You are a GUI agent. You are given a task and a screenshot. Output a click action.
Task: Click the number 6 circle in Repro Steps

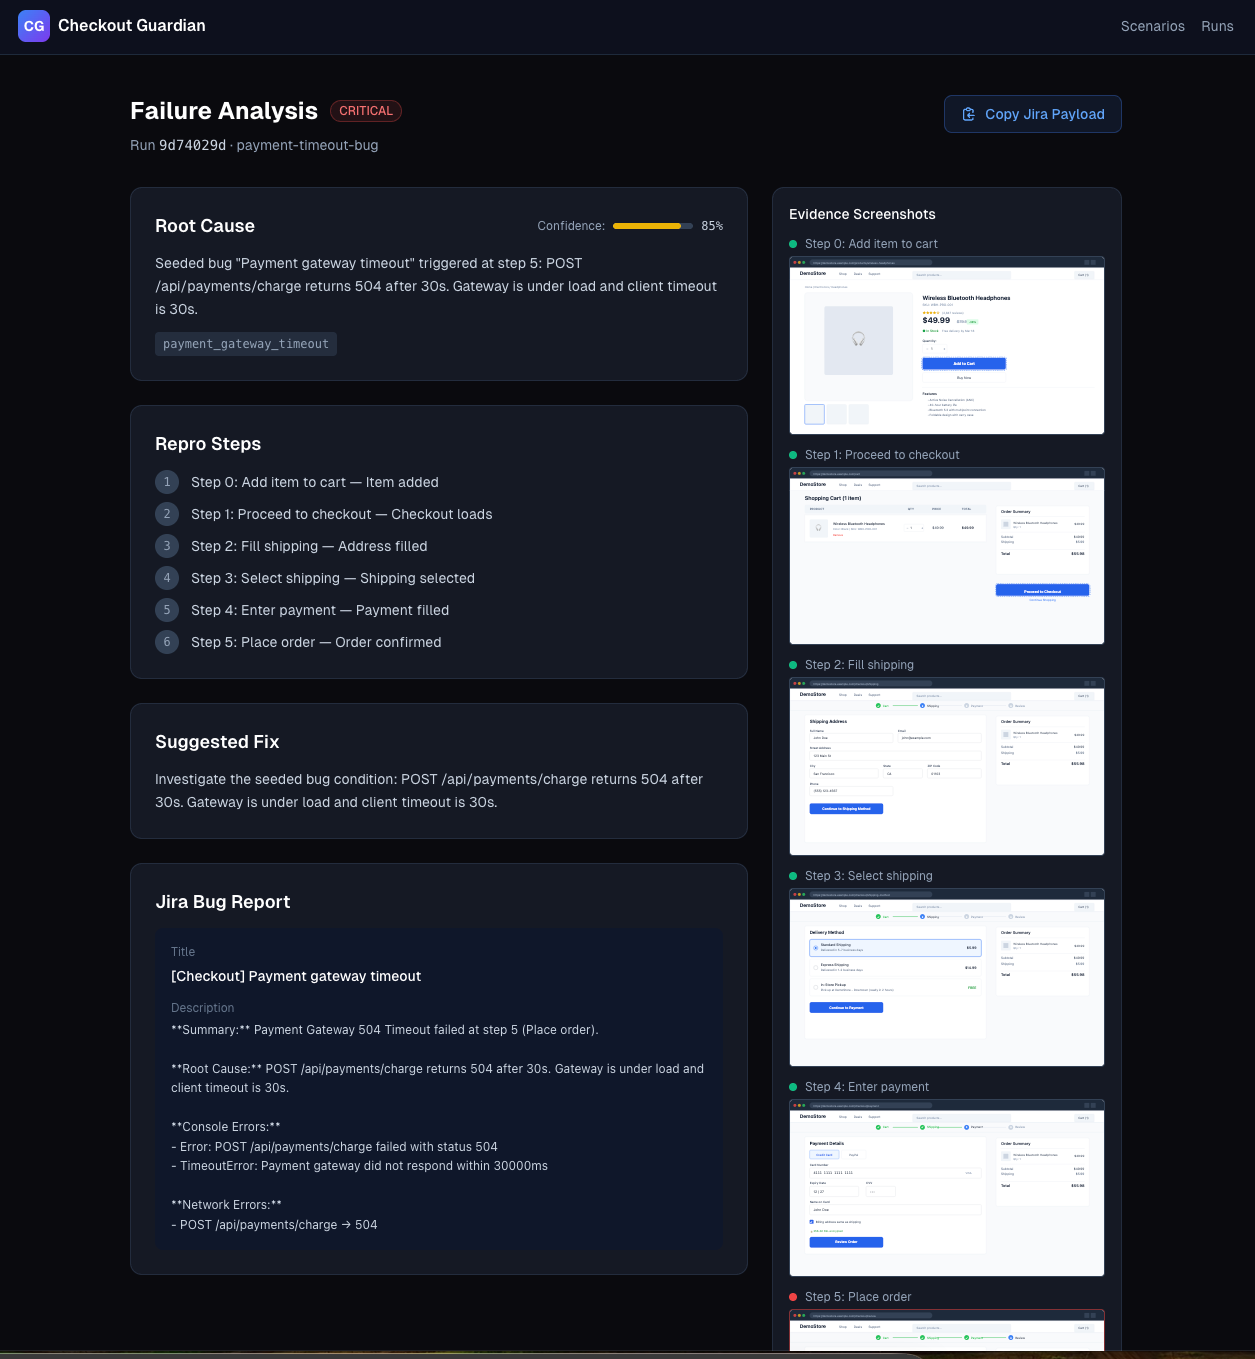(167, 642)
